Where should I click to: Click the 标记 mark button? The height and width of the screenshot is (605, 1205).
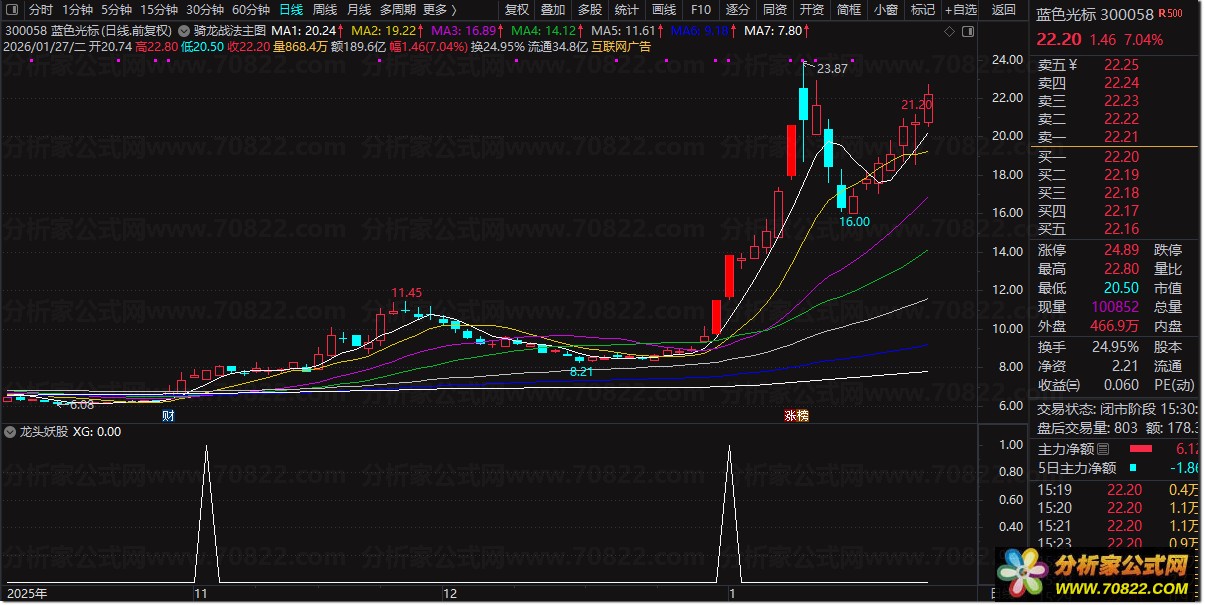pyautogui.click(x=923, y=9)
